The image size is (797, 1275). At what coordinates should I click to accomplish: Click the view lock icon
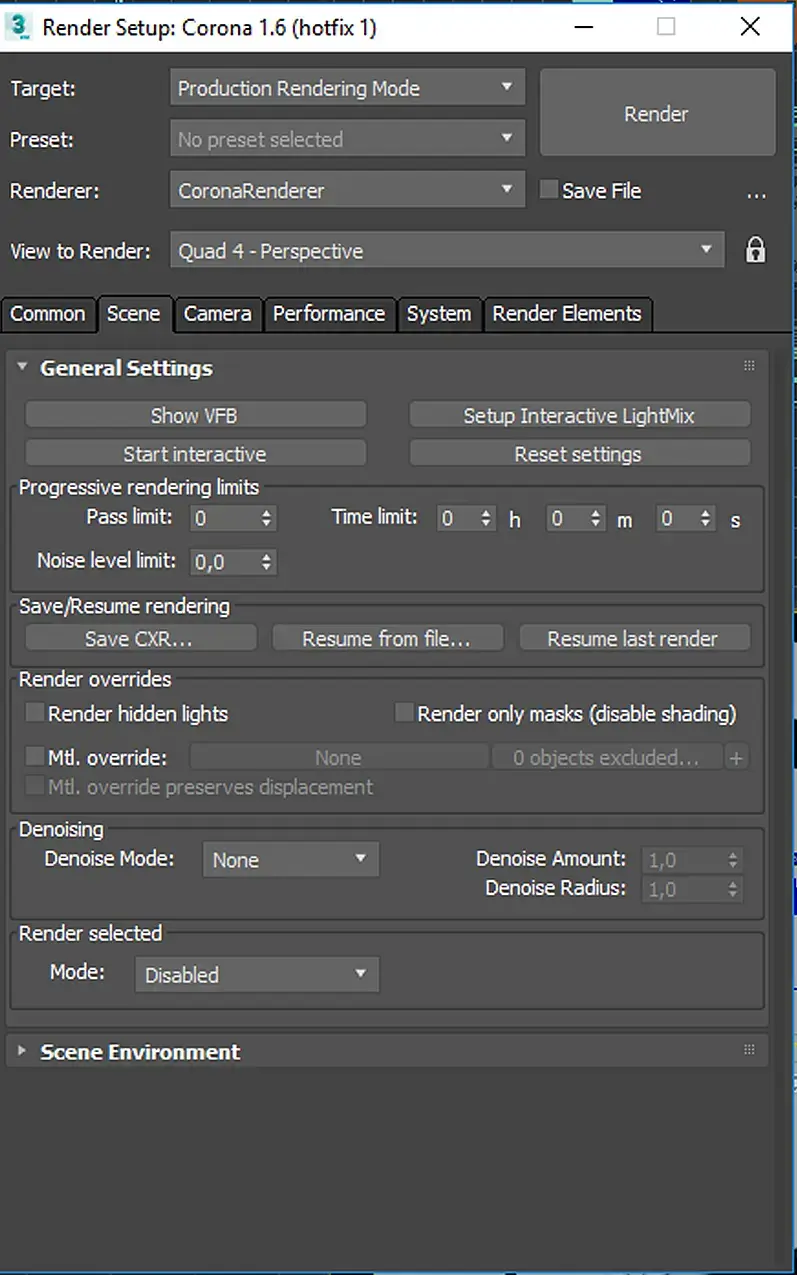tap(755, 250)
